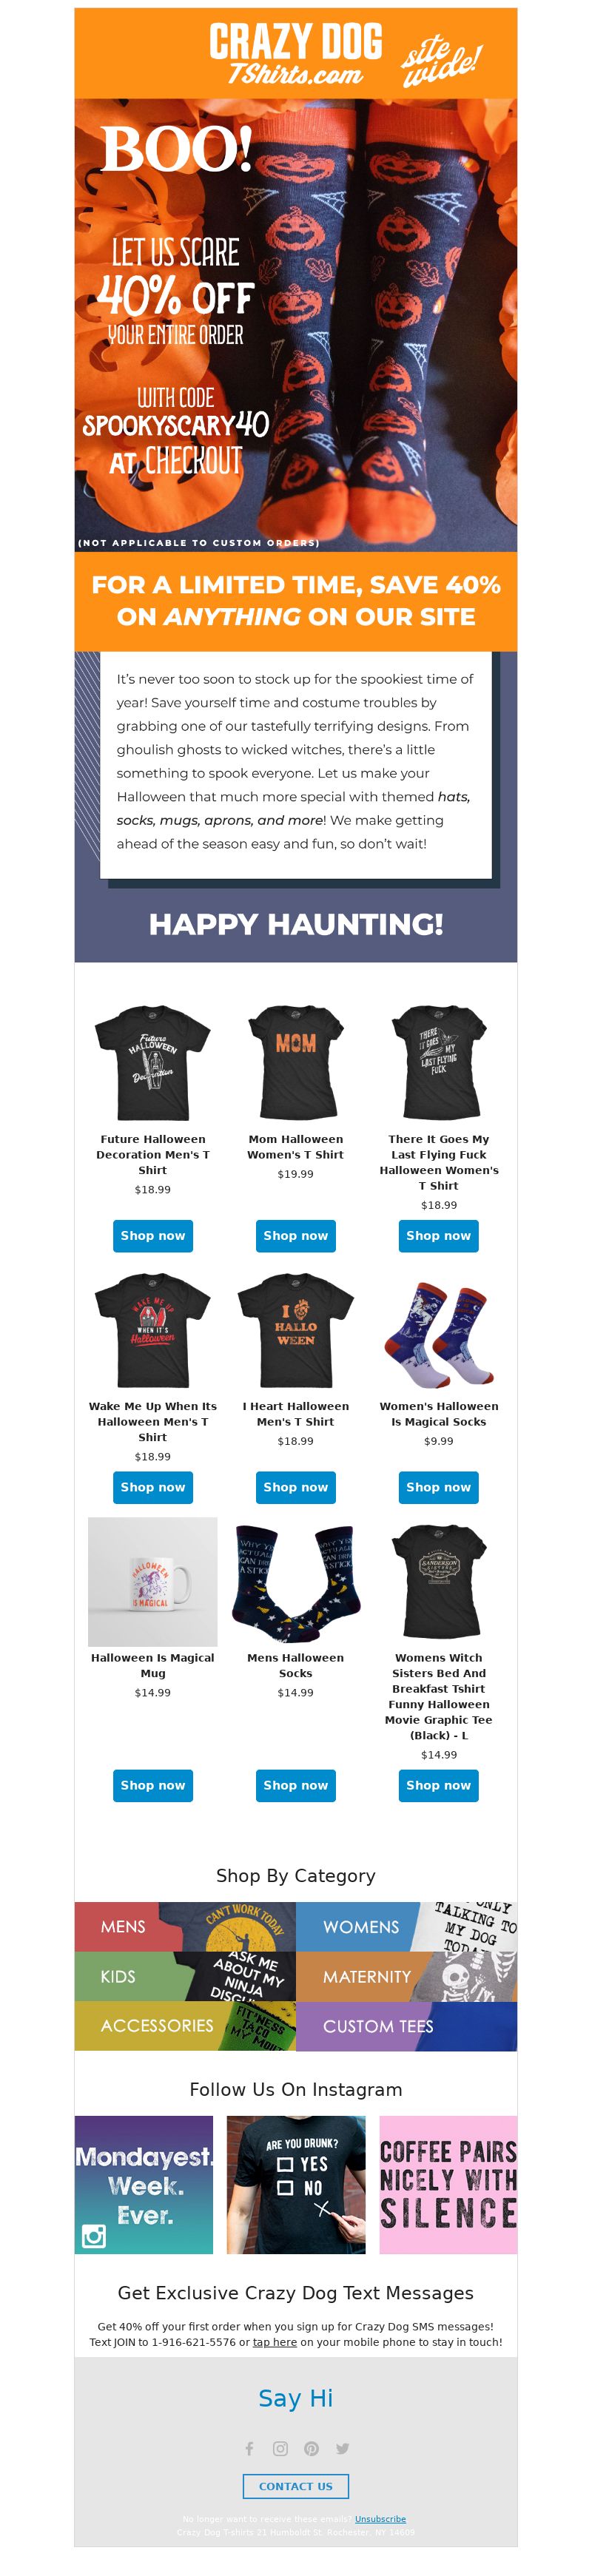Open the Twitter icon in footer
Viewport: 592px width, 2576px height.
pyautogui.click(x=342, y=2448)
